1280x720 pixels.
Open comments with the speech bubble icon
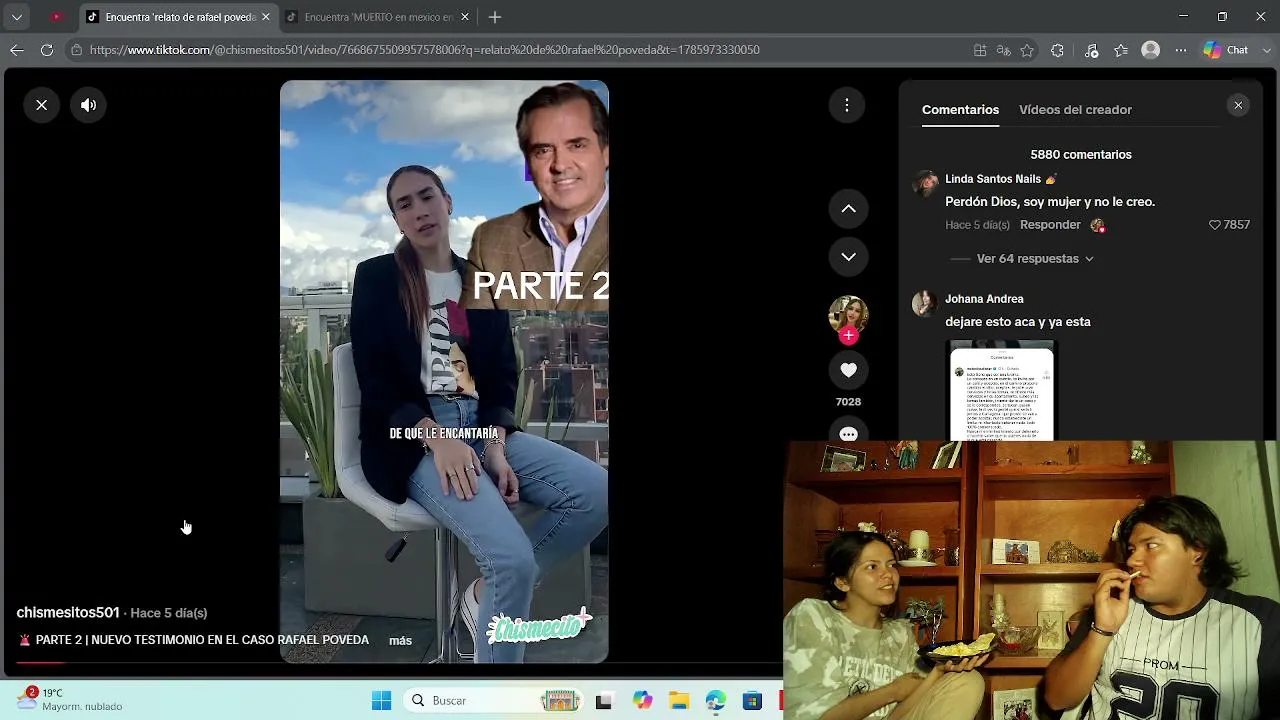point(848,433)
